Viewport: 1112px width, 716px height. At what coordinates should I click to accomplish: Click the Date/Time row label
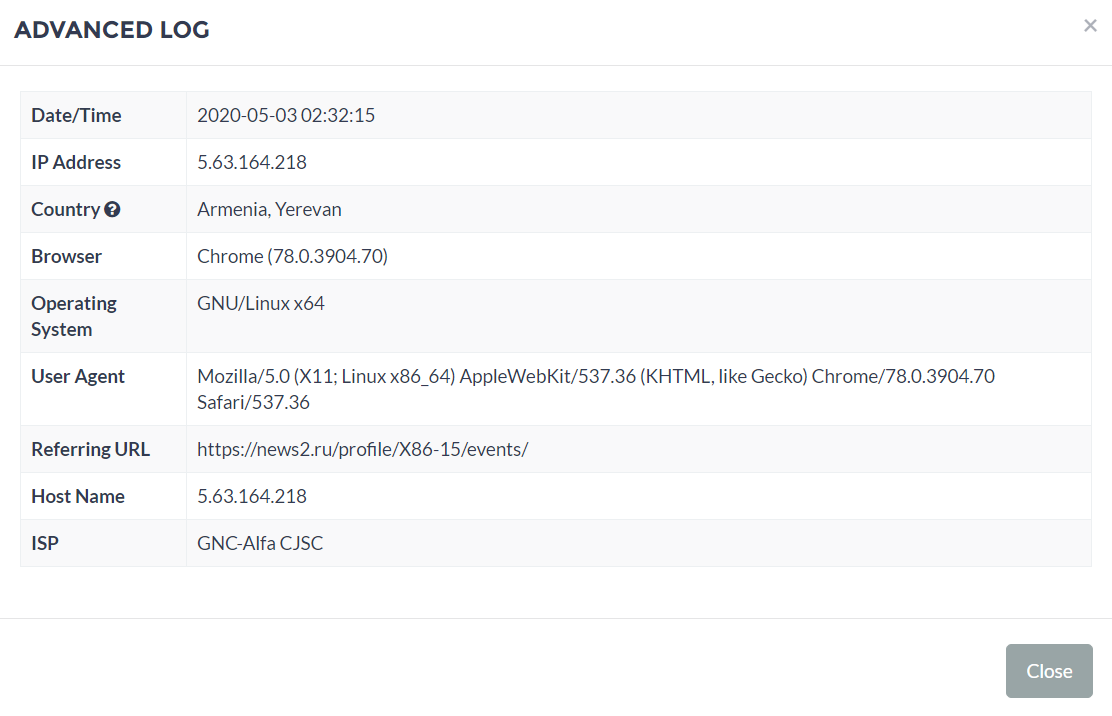pos(76,115)
